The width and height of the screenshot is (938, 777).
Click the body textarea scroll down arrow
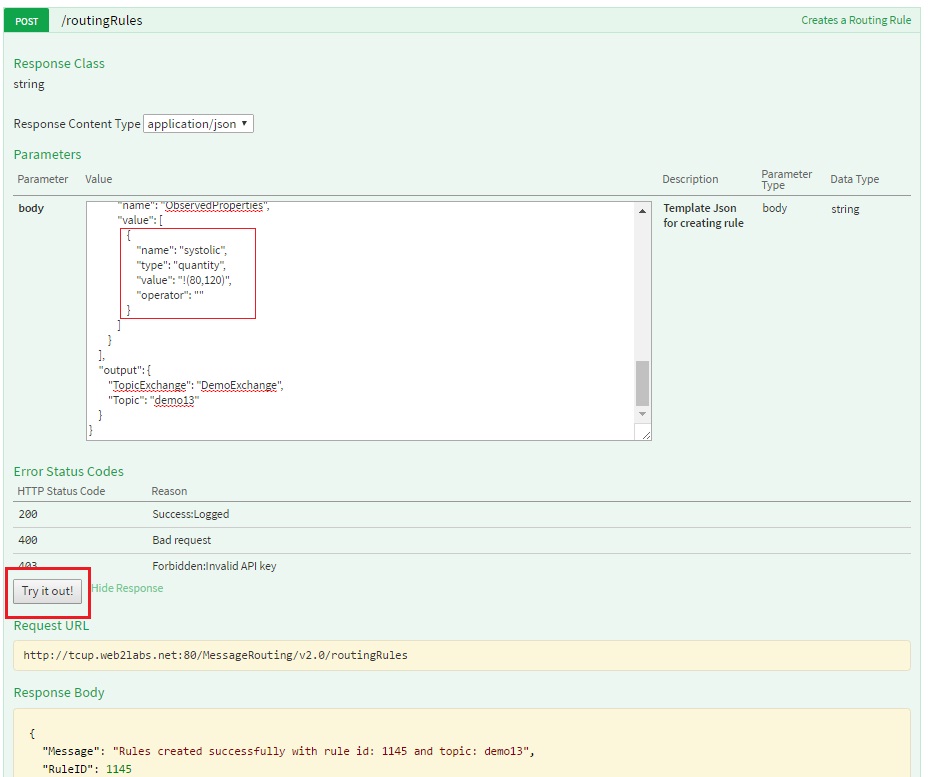(x=642, y=414)
